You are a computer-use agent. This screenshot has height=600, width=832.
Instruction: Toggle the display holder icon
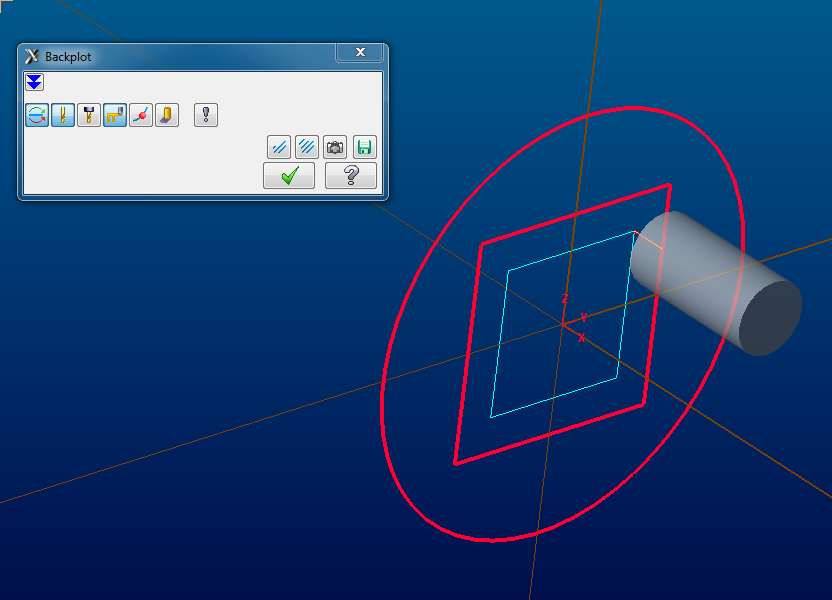(89, 115)
